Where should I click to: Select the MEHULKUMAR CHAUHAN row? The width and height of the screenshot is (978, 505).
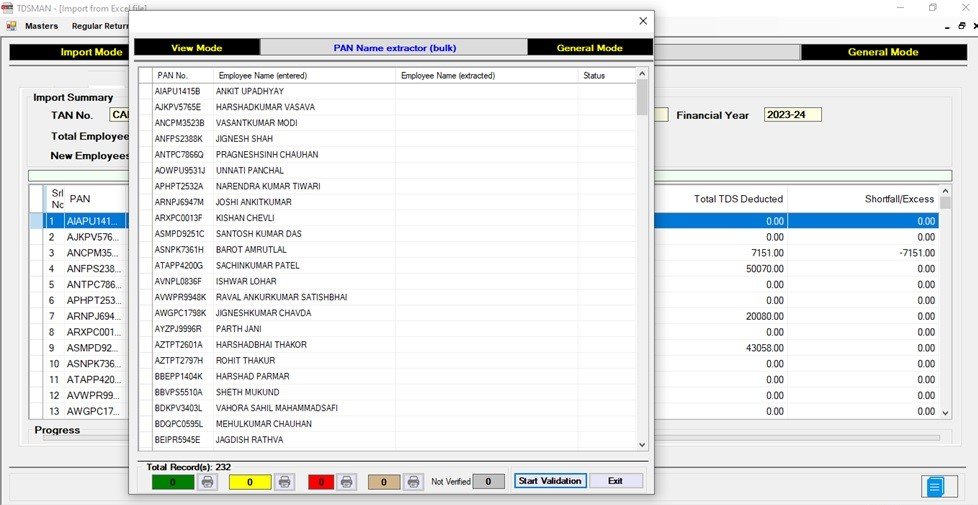[387, 424]
